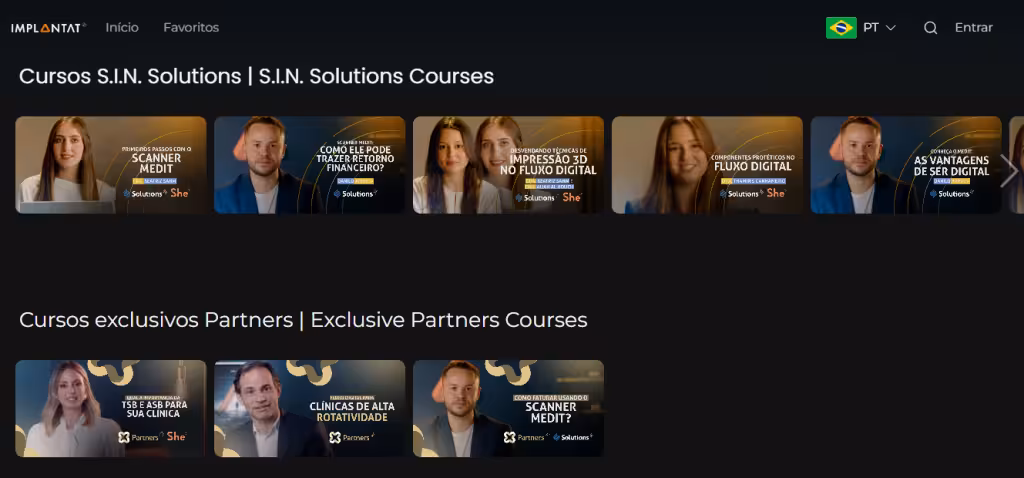Click the She logo on the Scanner Medit card
Viewport: 1024px width, 478px height.
pos(180,193)
